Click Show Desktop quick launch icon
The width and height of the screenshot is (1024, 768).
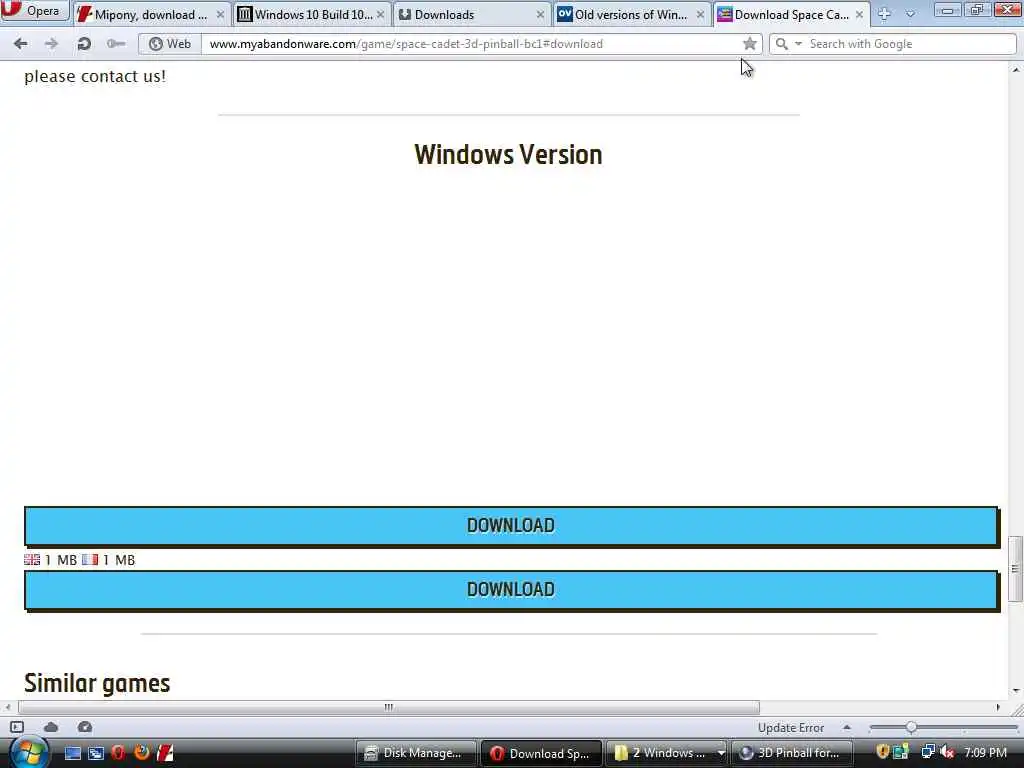(x=72, y=753)
